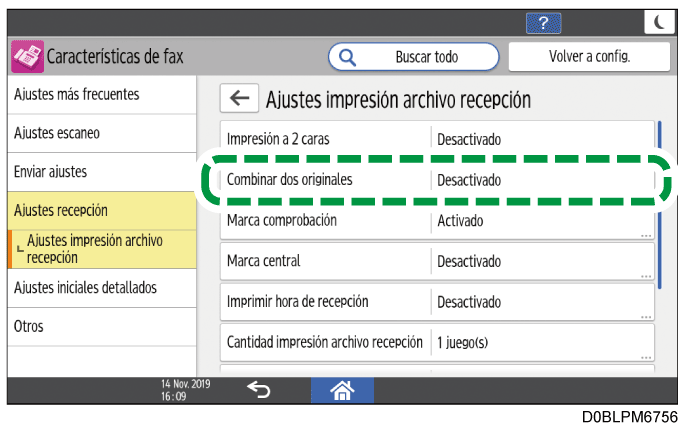Open Cantidad impresión archivo recepción setting
The height and width of the screenshot is (427, 683).
pos(437,342)
